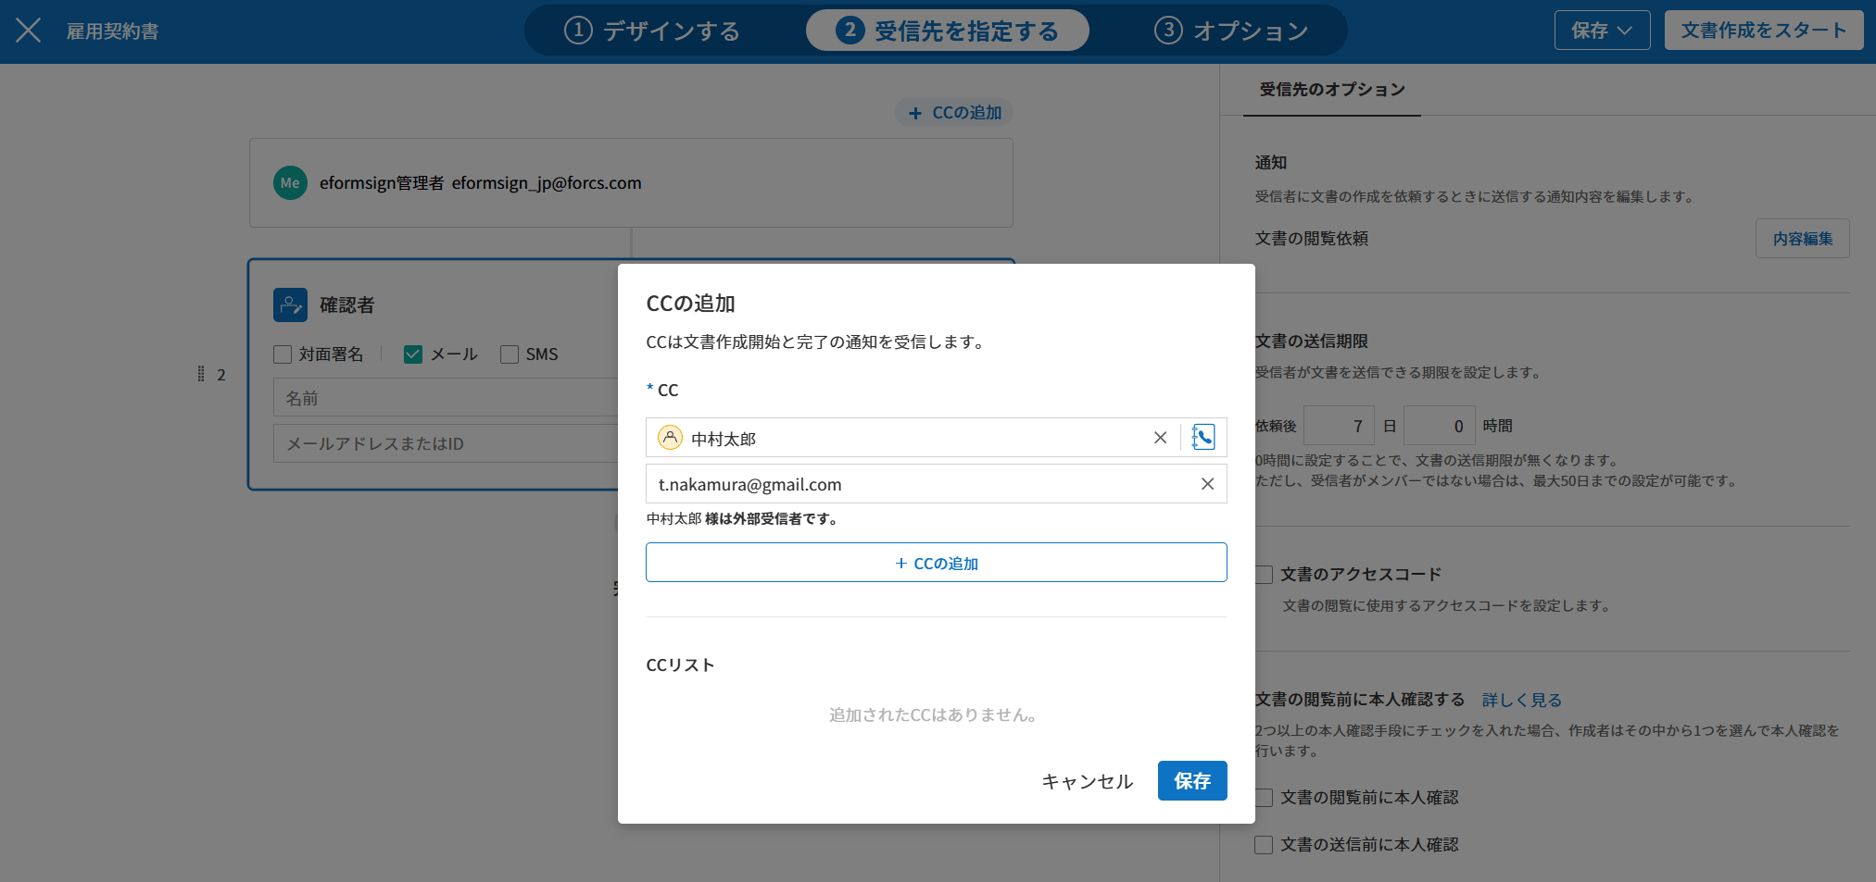Enable the 対面署名 checkbox
Image resolution: width=1876 pixels, height=882 pixels.
point(283,354)
